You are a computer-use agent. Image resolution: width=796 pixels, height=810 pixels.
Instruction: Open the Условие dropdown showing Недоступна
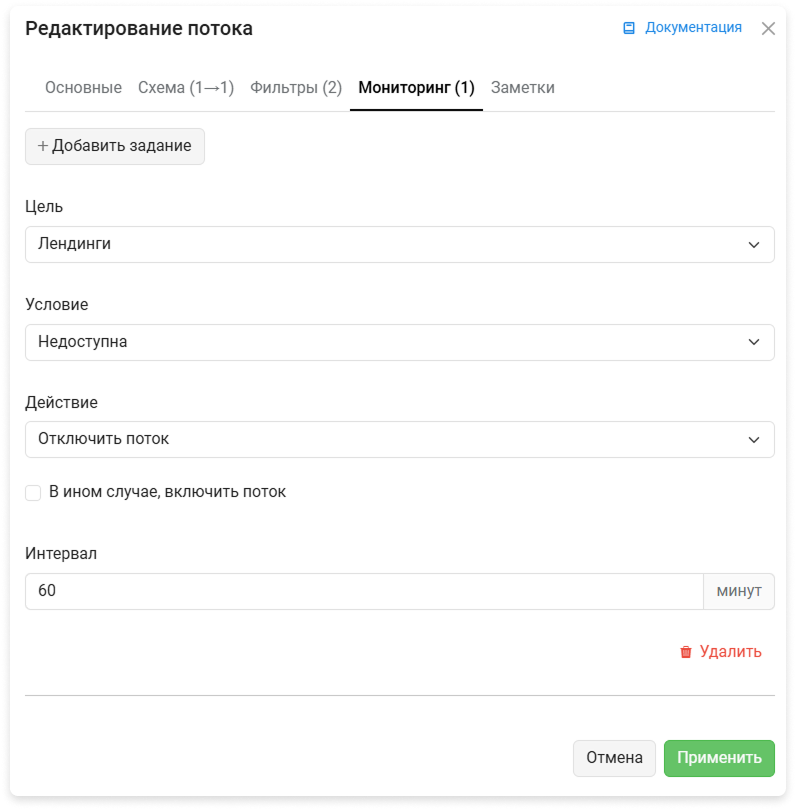pyautogui.click(x=400, y=342)
